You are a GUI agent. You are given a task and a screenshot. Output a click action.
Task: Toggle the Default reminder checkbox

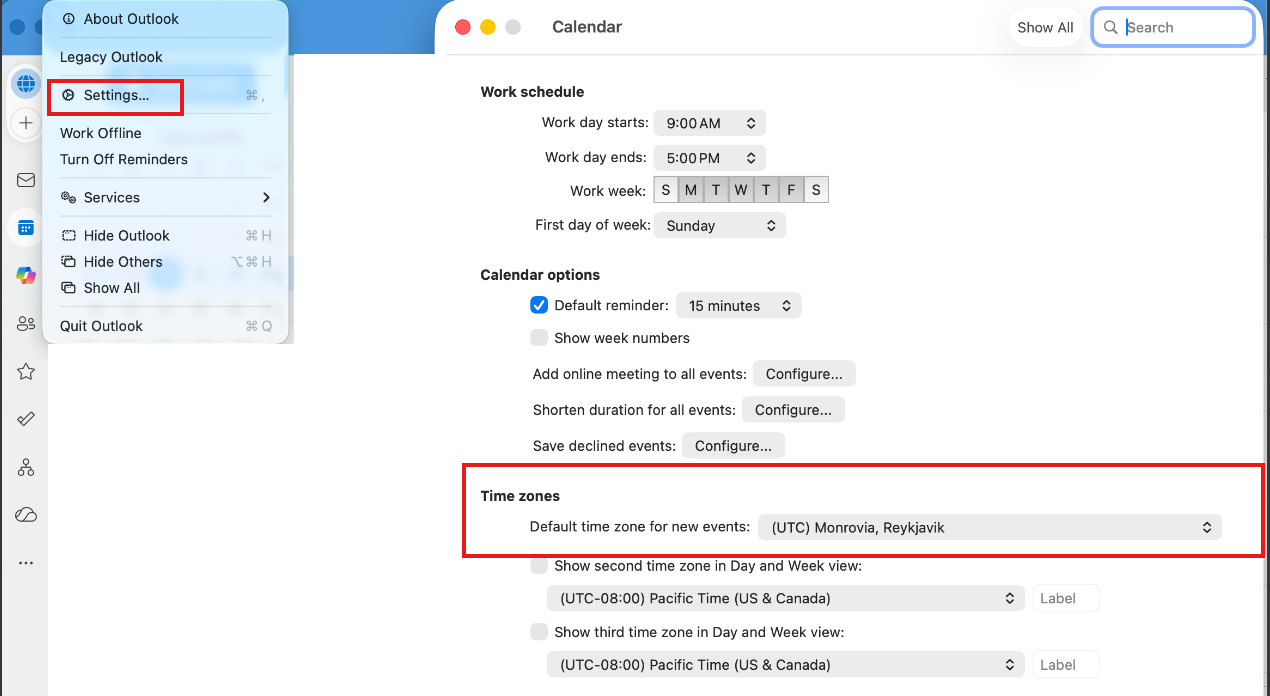(x=539, y=305)
